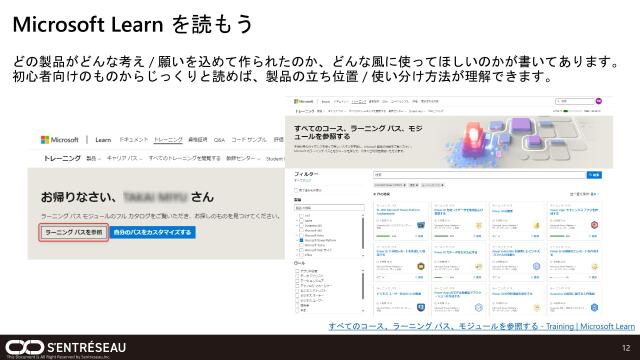Check the Microsoft 365 product checkbox

(302, 230)
